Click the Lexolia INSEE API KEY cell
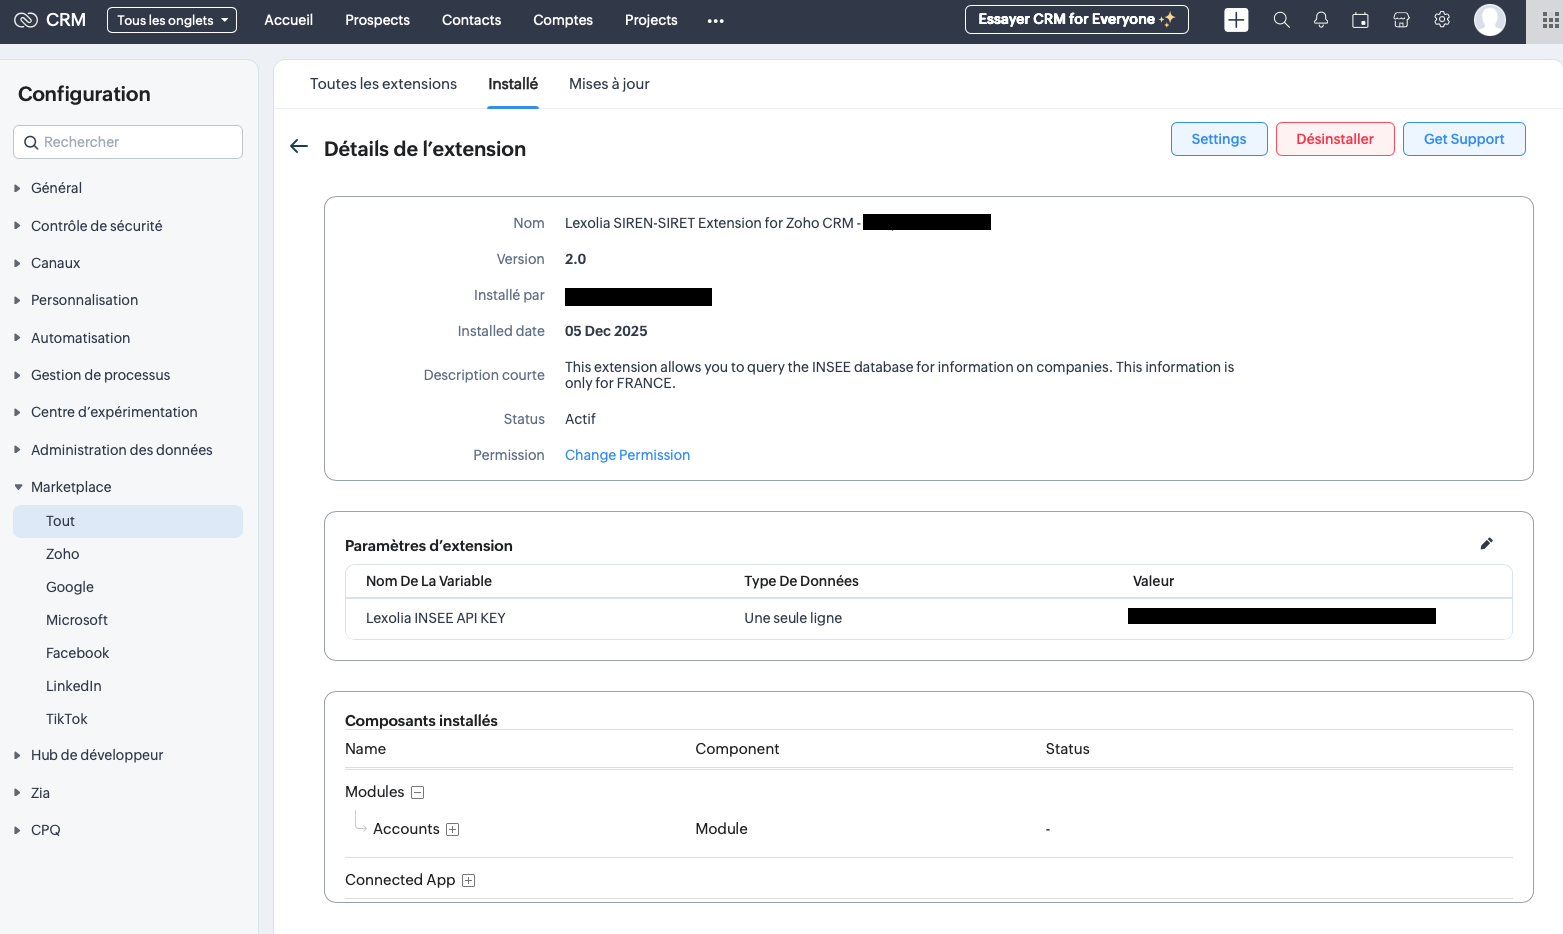Screen dimensions: 1563x934 (436, 618)
